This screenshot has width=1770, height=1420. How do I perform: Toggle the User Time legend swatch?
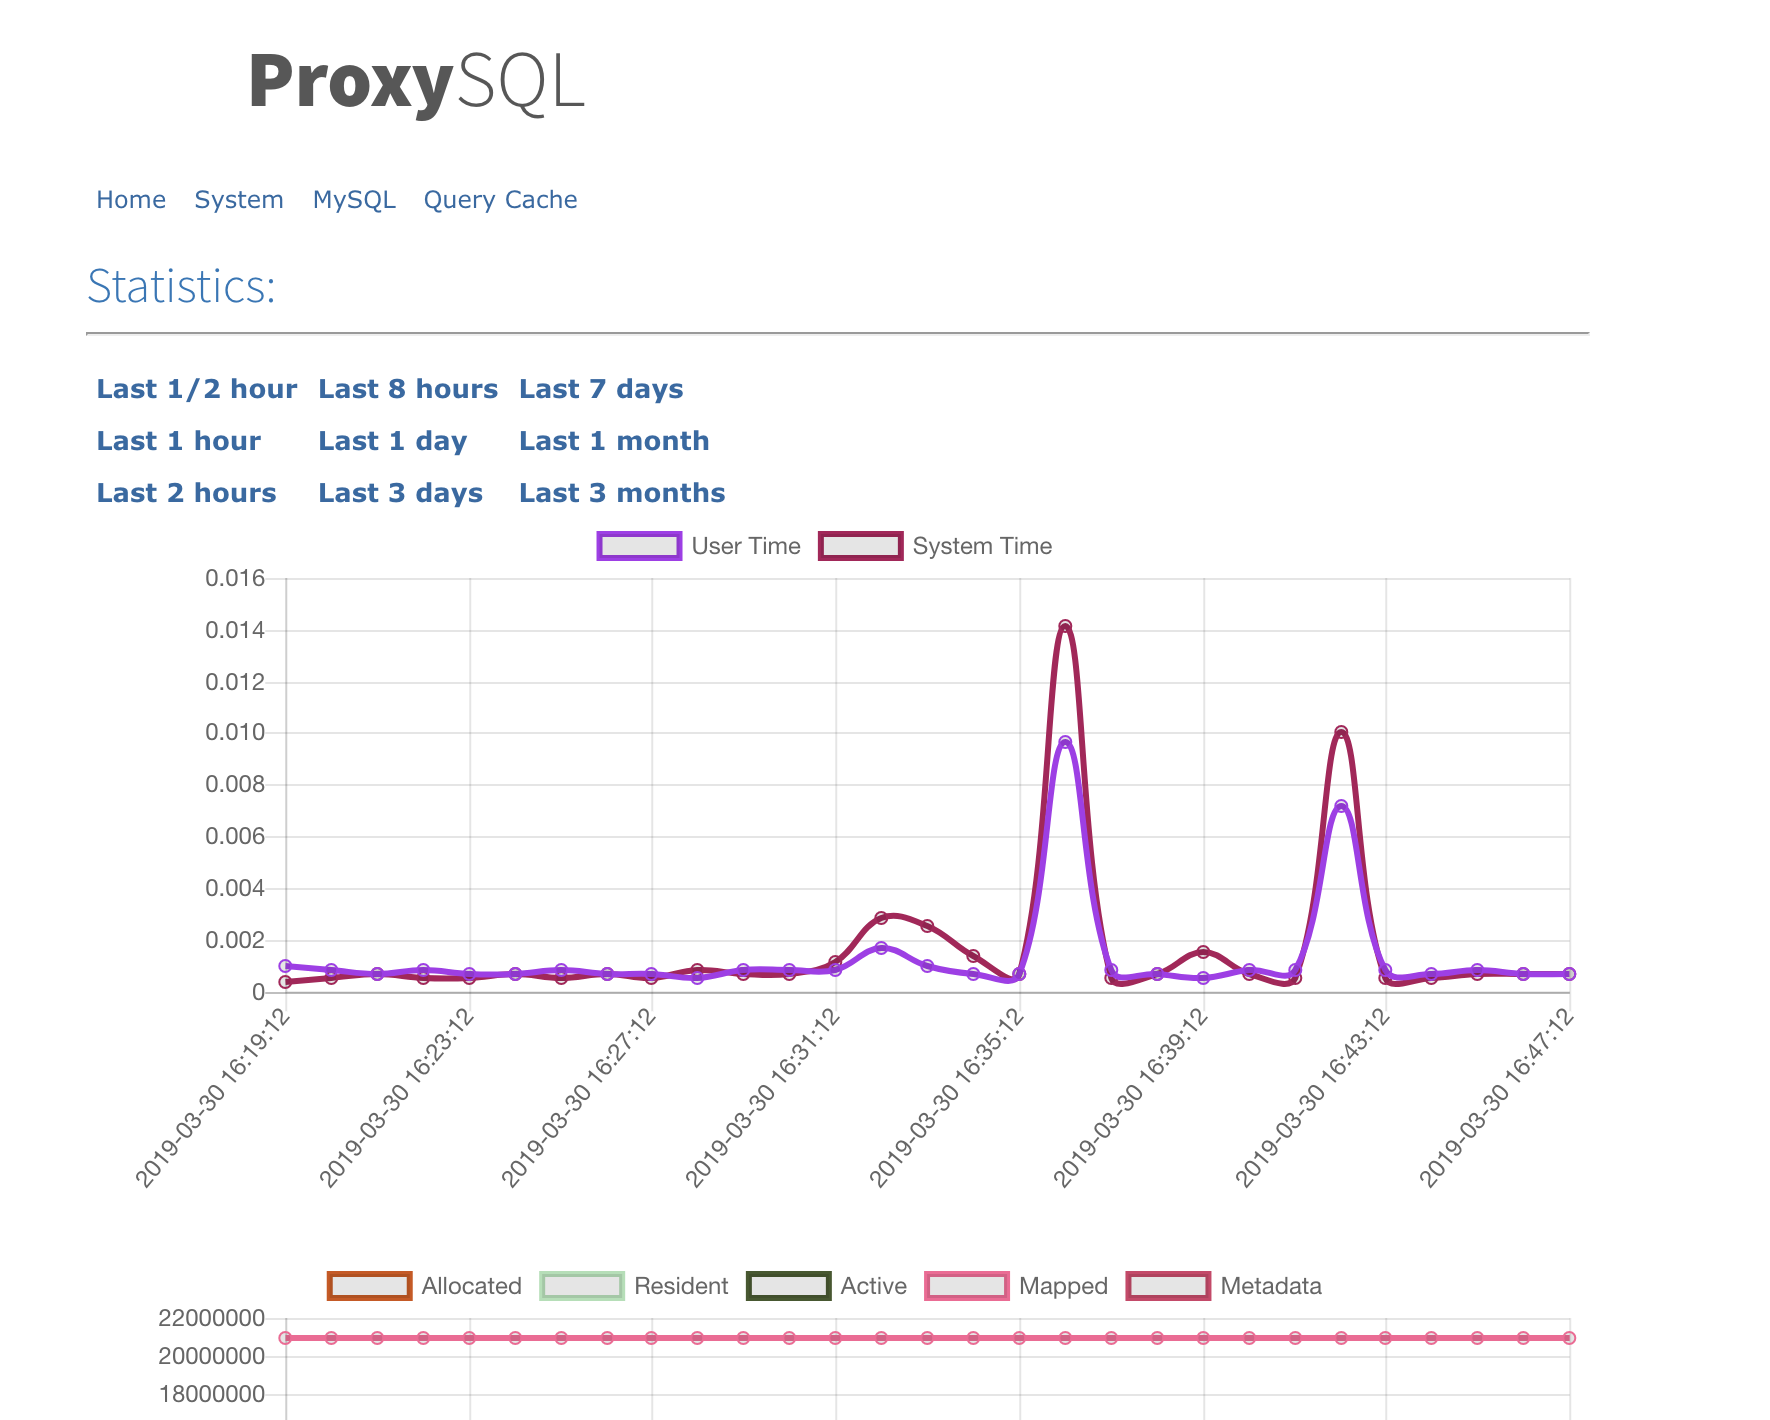(638, 546)
